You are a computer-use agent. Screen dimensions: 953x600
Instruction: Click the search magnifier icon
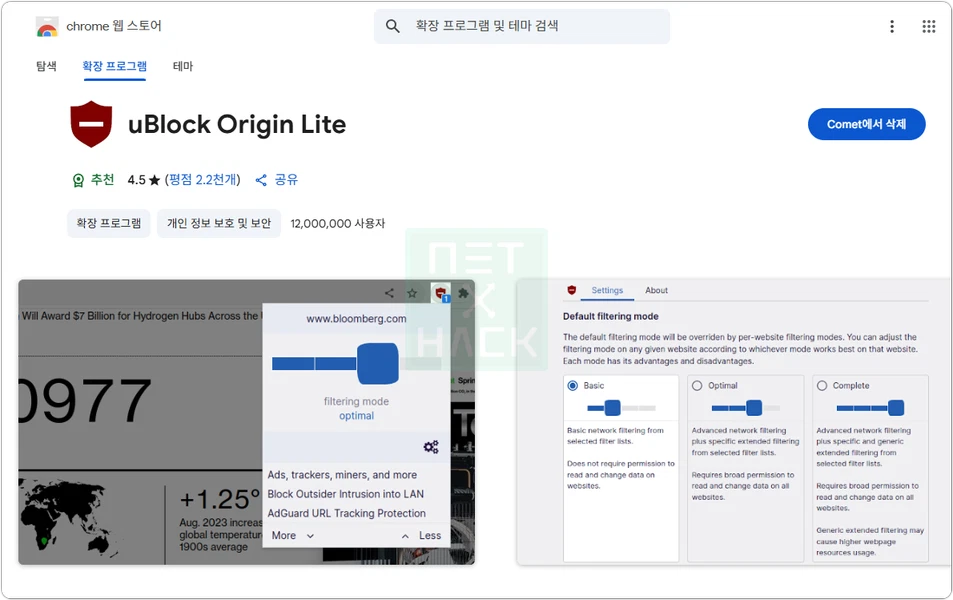pos(393,26)
